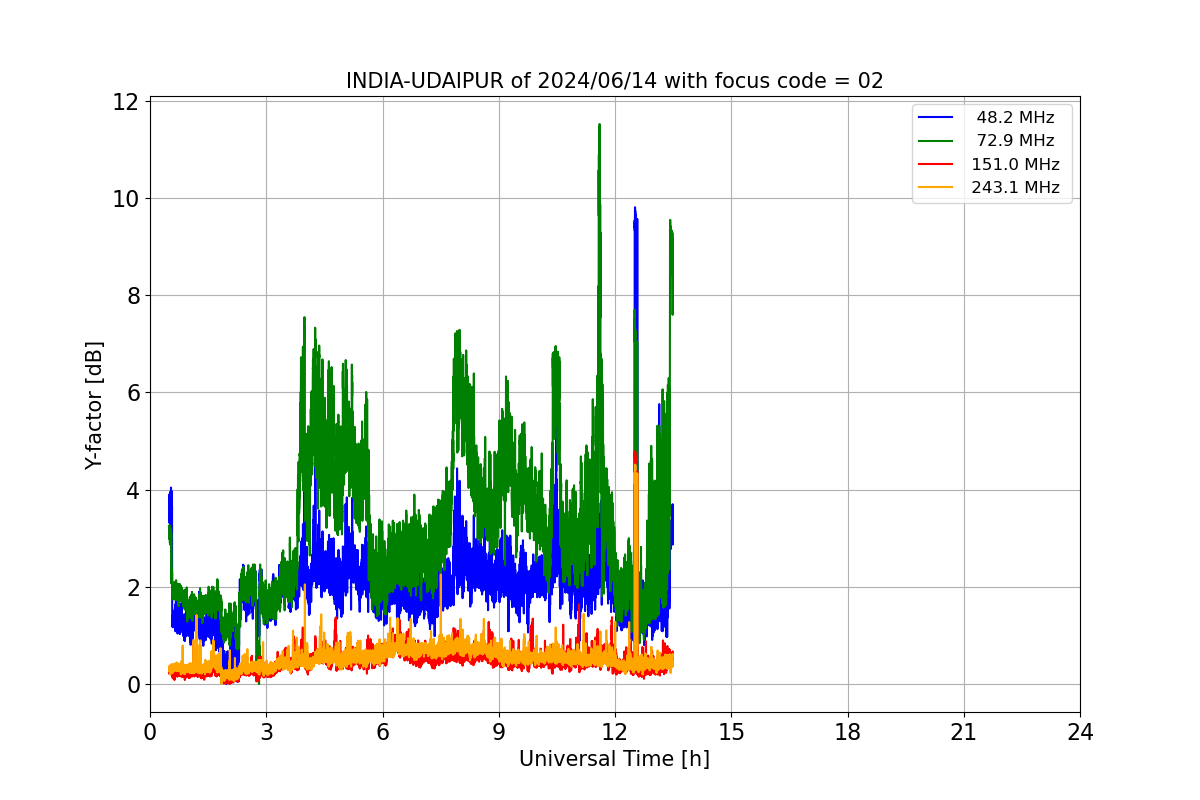Click x-axis tick label 18

(848, 732)
